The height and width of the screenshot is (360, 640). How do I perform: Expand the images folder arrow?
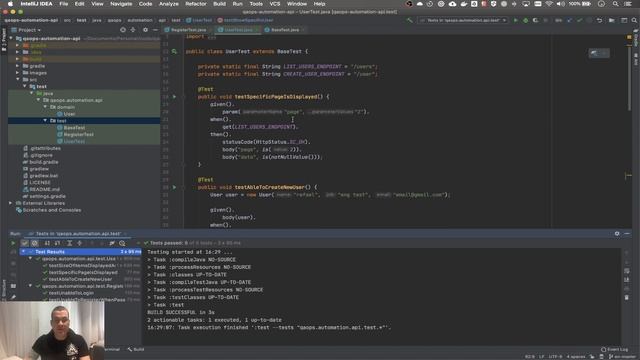click(18, 73)
